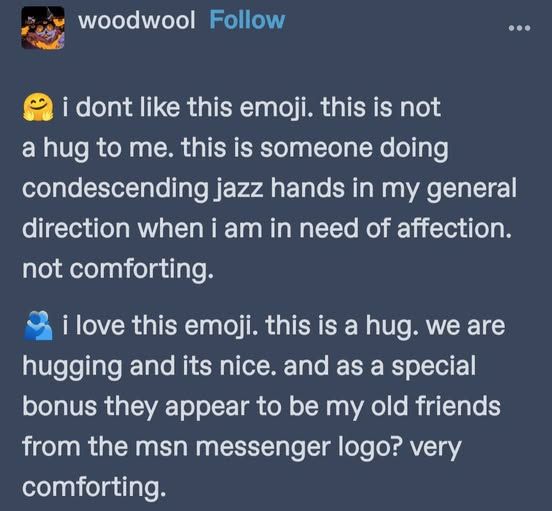Click the word "condescending" in the post
The image size is (552, 511).
(115, 189)
